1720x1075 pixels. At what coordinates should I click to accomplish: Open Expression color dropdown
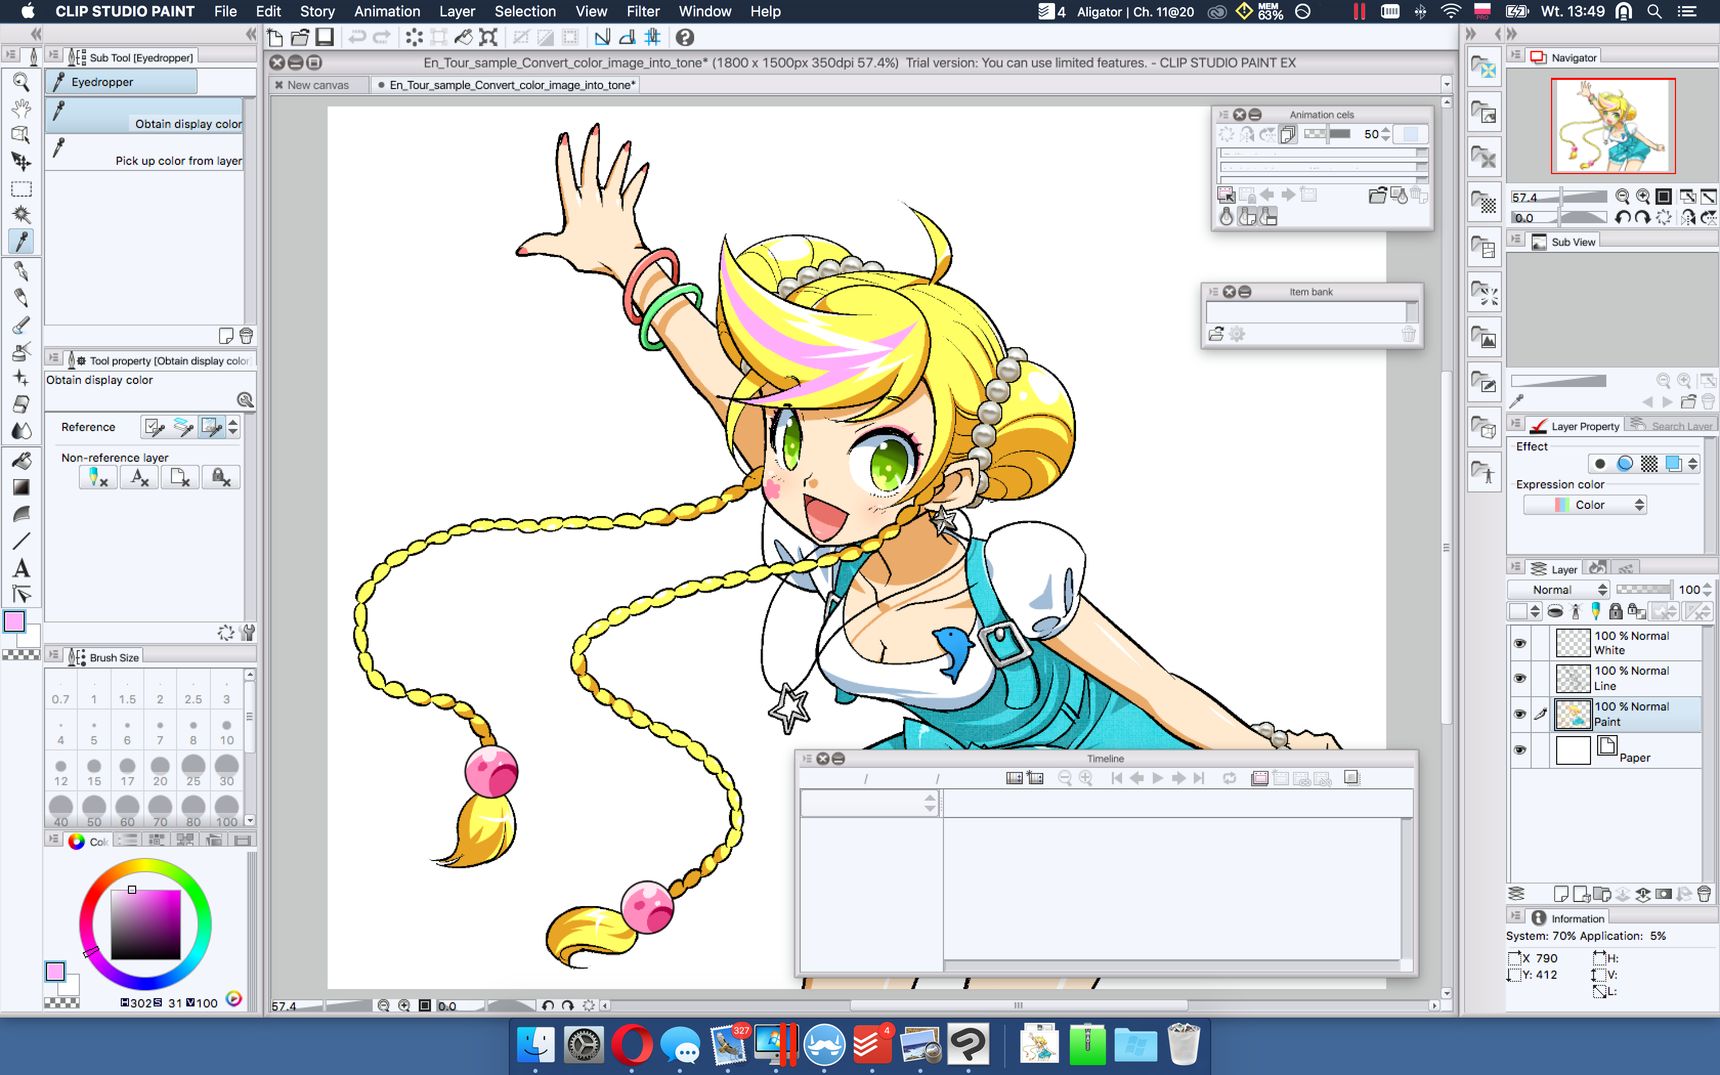coord(1585,505)
